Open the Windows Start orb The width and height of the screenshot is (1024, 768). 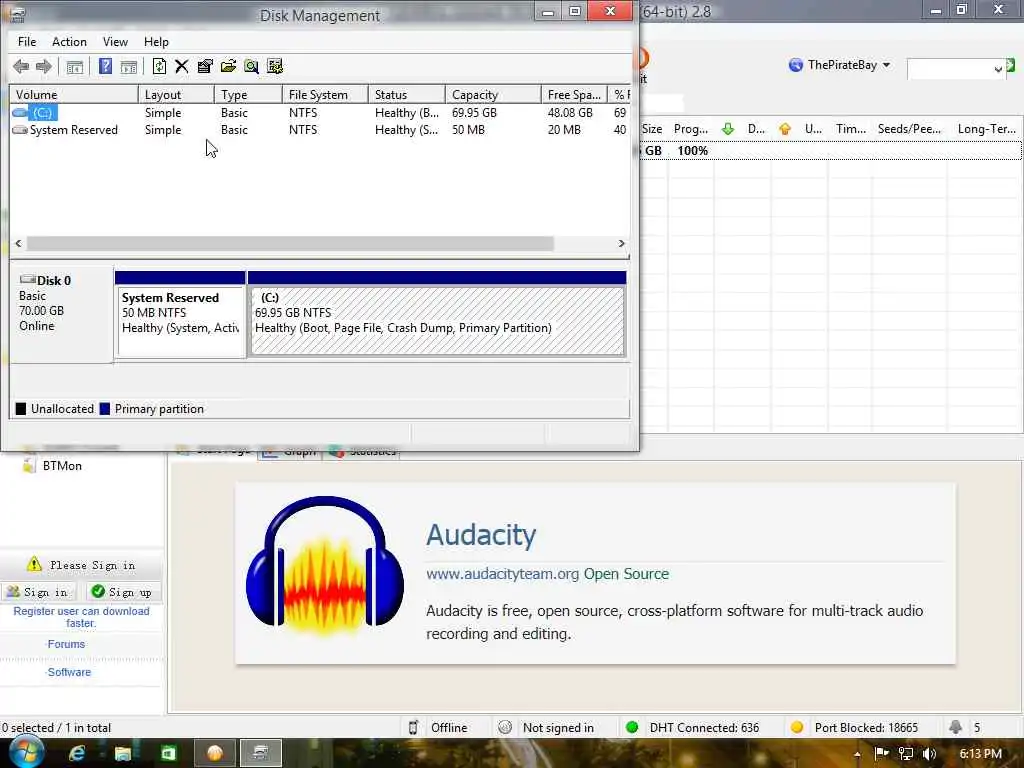[25, 752]
